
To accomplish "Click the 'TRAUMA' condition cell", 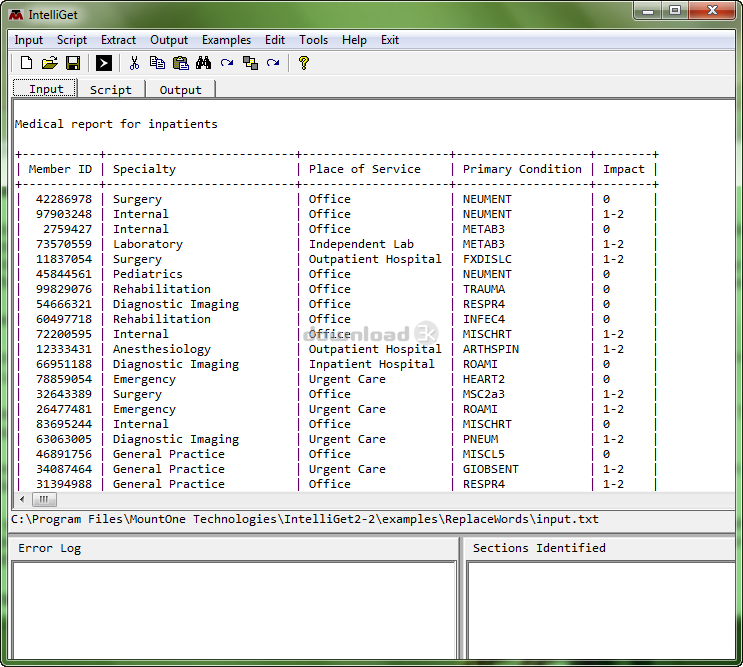I will 484,289.
